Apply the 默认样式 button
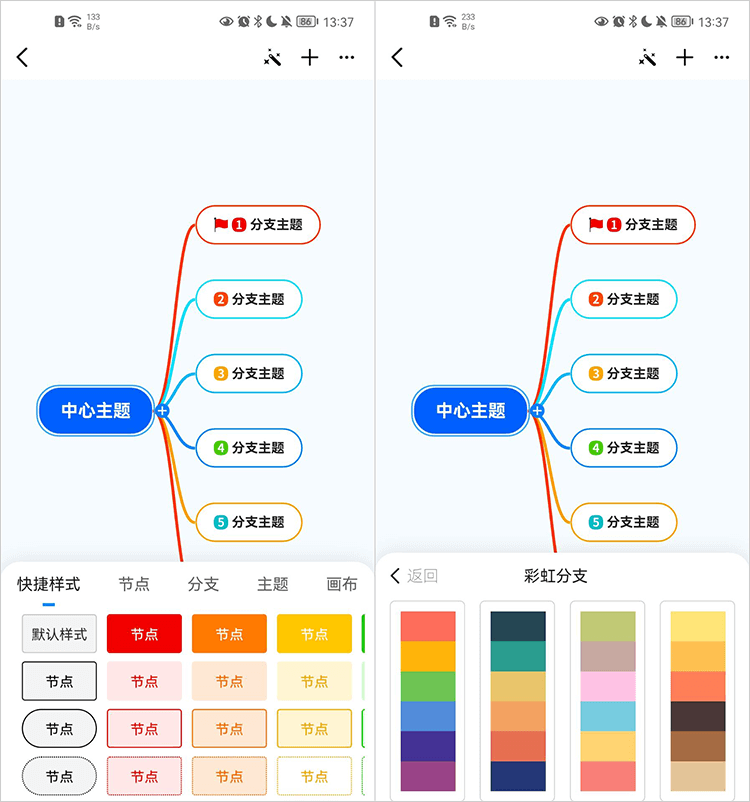The width and height of the screenshot is (750, 802). (x=59, y=634)
